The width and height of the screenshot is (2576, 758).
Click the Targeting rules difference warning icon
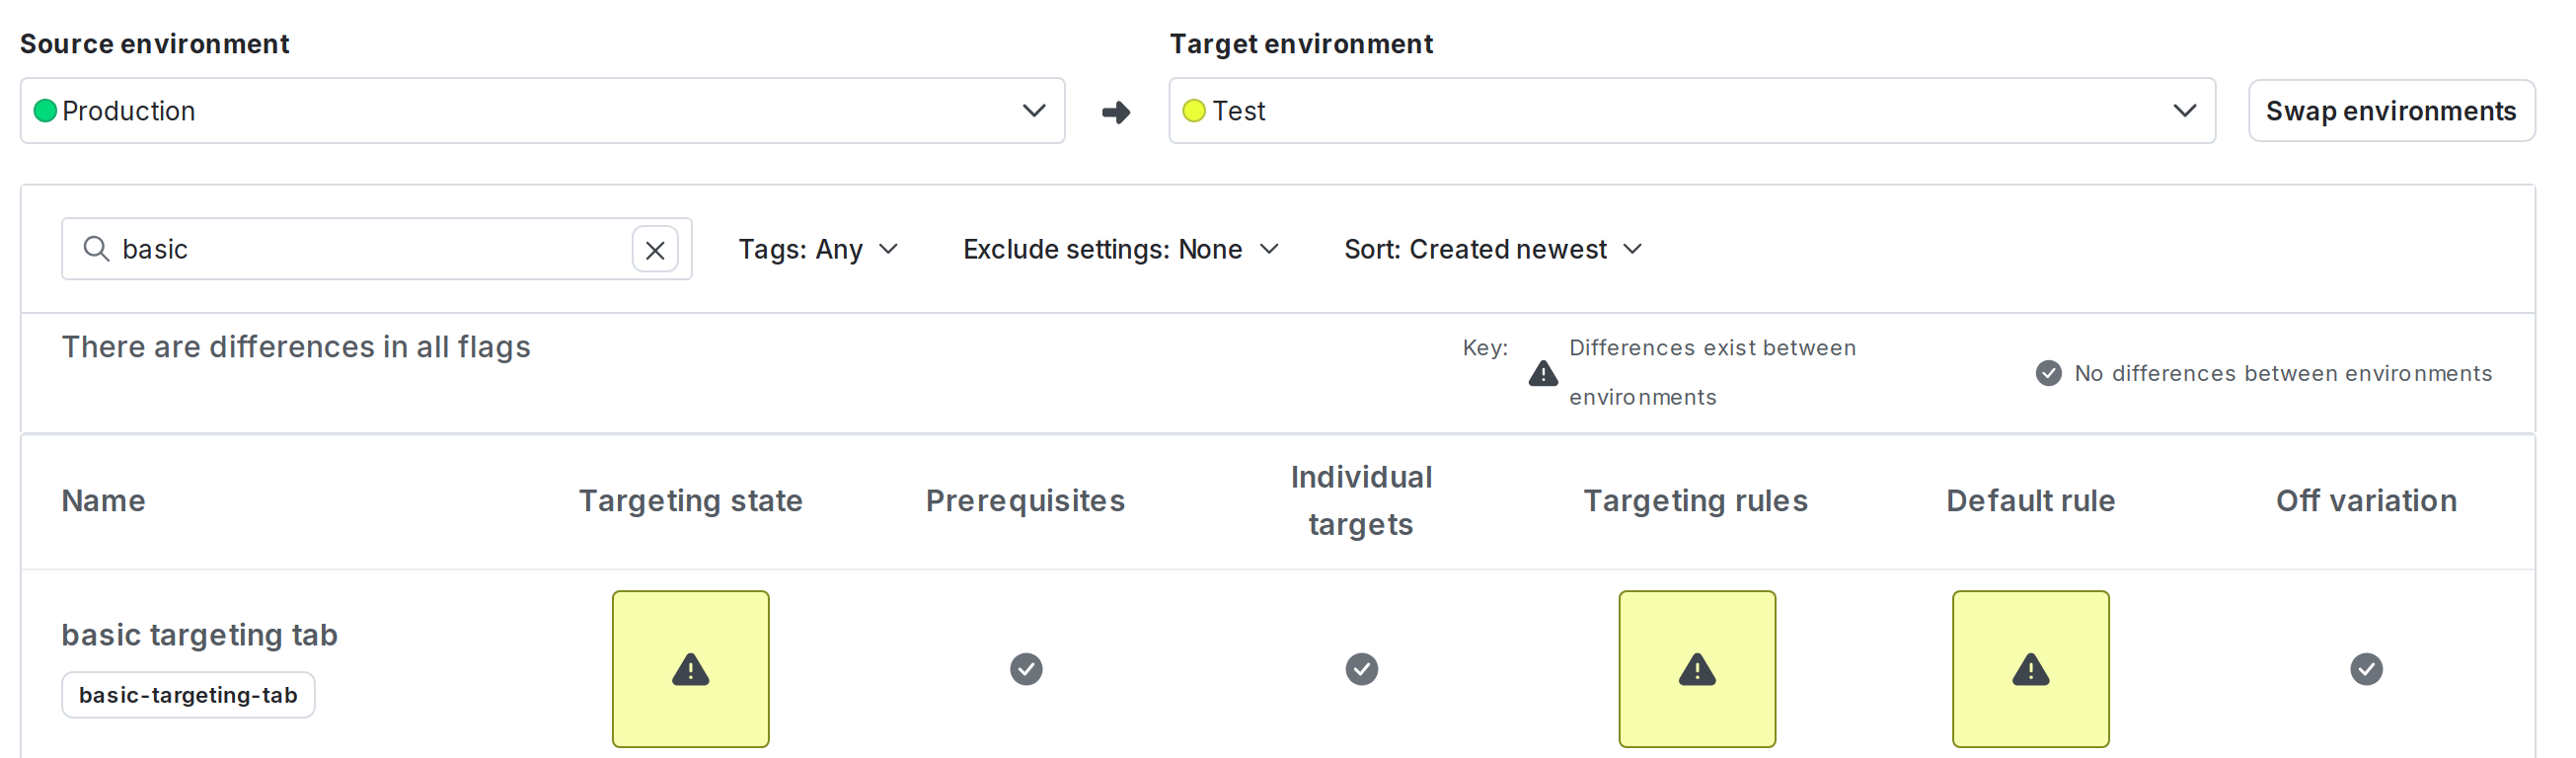(x=1696, y=669)
